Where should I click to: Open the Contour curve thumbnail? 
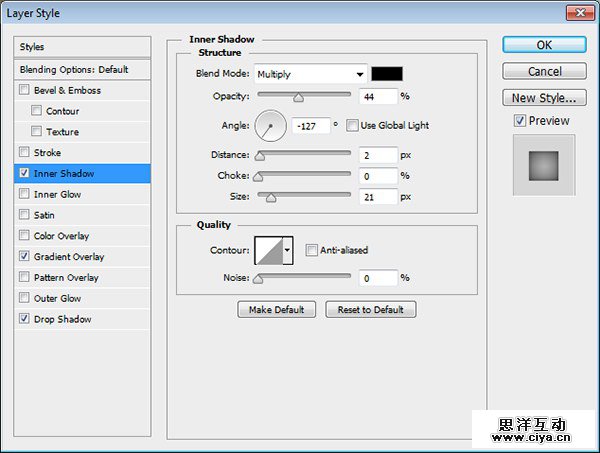(269, 250)
